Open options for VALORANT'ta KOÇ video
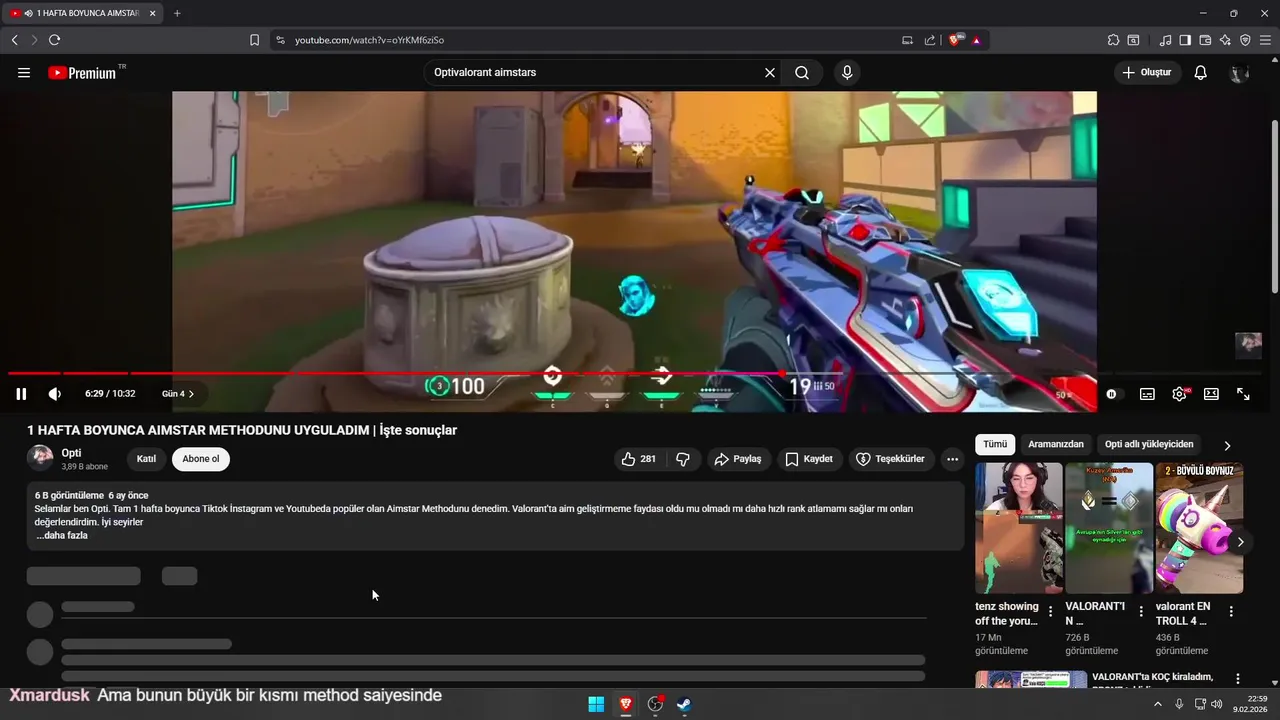Image resolution: width=1280 pixels, height=720 pixels. click(1237, 679)
